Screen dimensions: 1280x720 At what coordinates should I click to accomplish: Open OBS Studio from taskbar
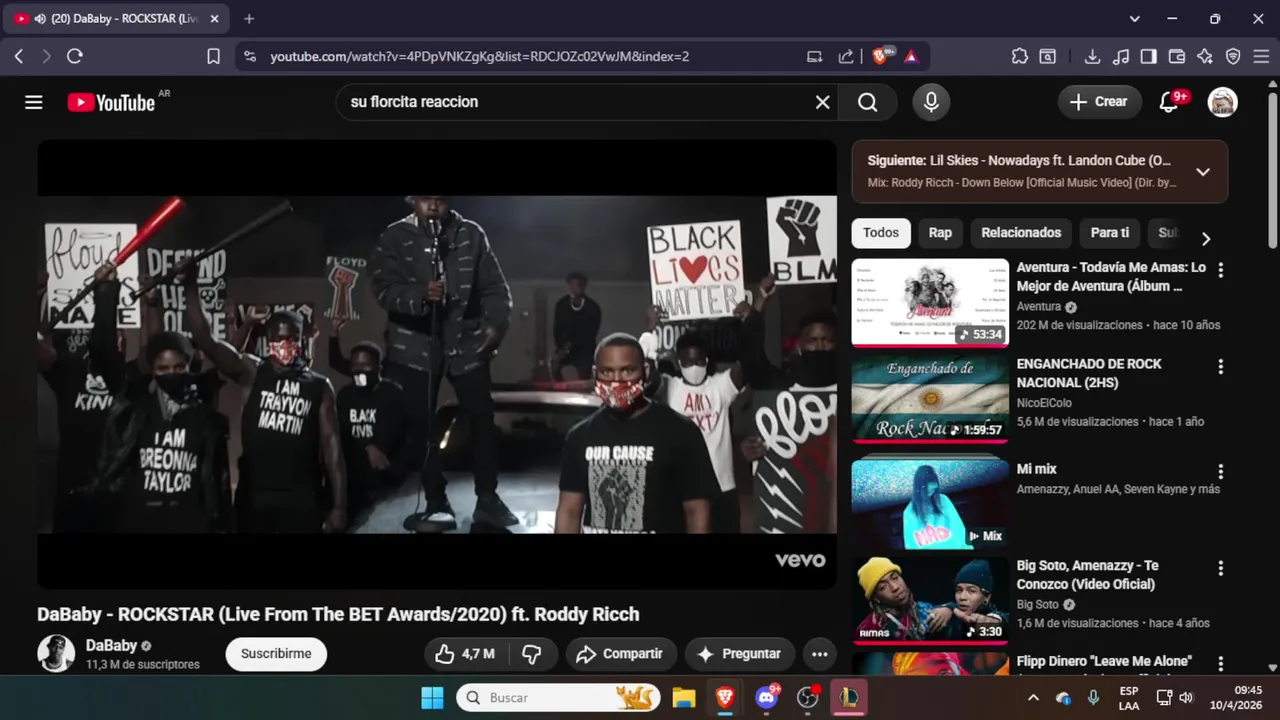click(808, 698)
